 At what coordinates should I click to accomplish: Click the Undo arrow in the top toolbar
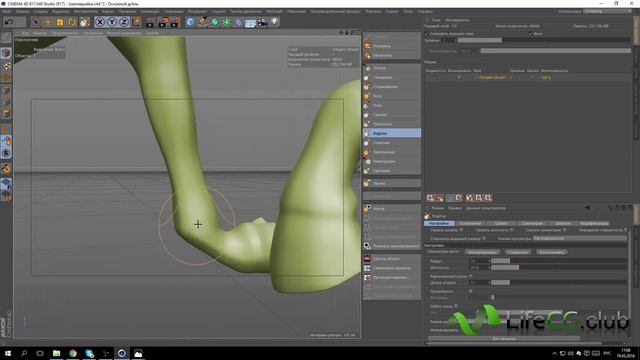pos(9,22)
